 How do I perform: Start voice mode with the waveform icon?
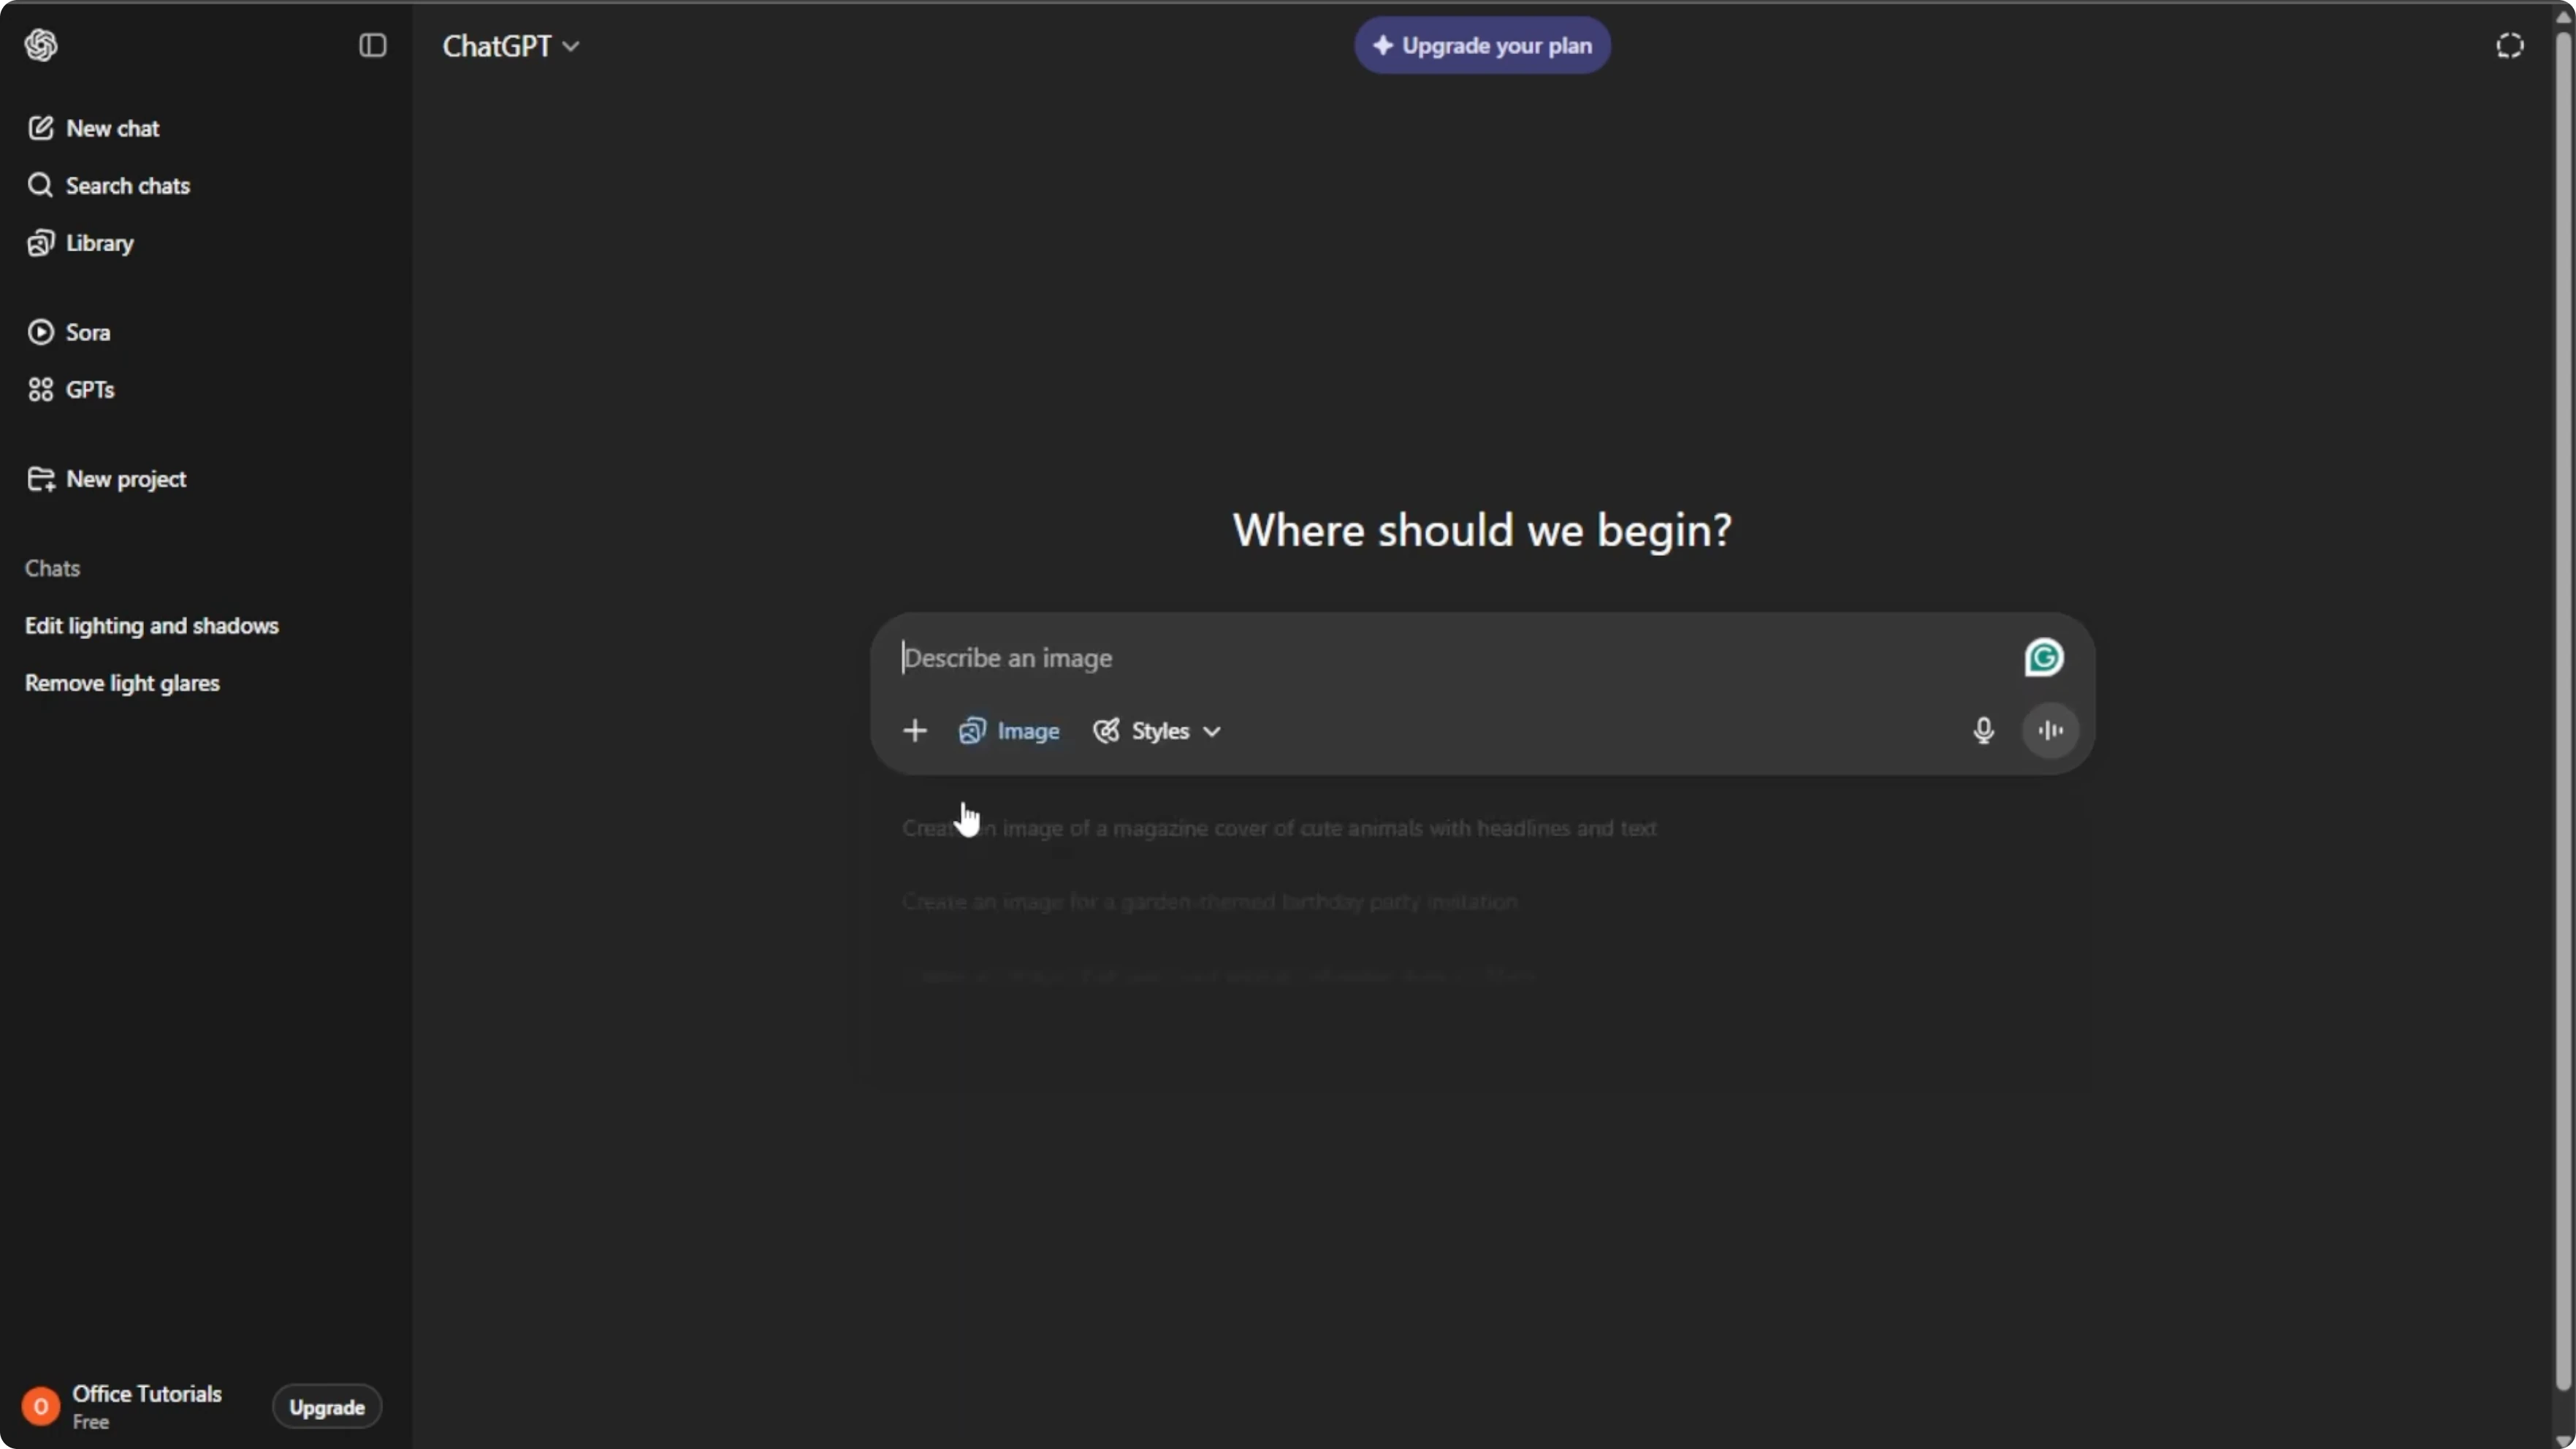[2051, 731]
